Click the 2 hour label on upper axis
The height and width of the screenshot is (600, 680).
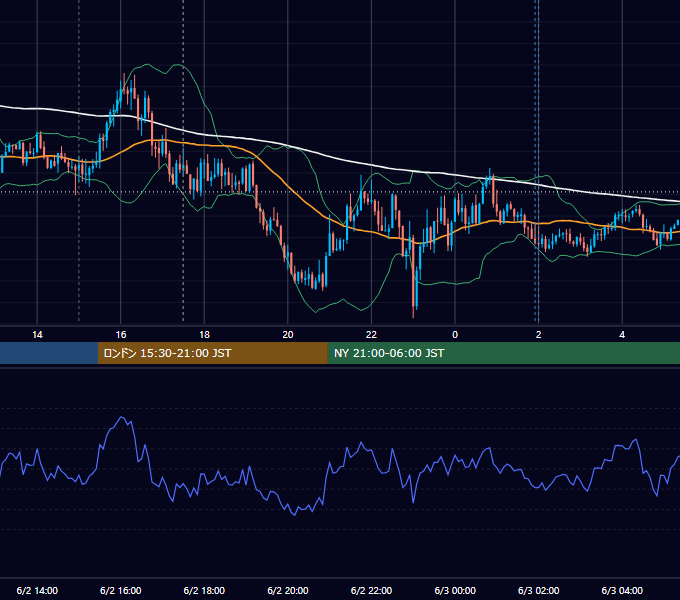pyautogui.click(x=538, y=335)
